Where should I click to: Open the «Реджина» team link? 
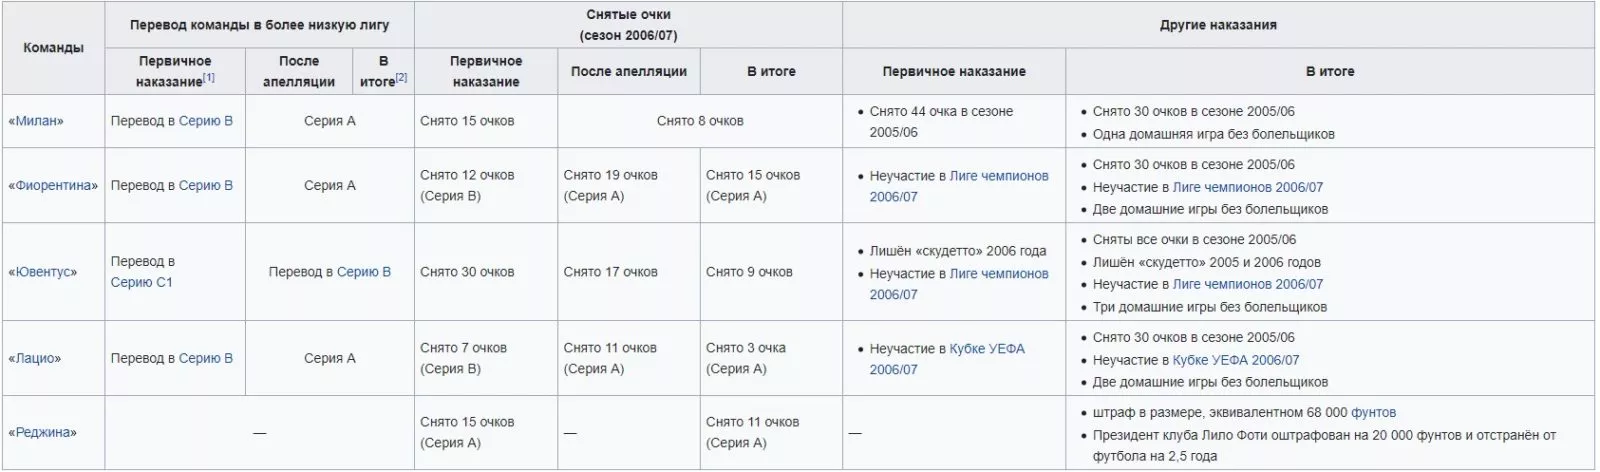(45, 433)
